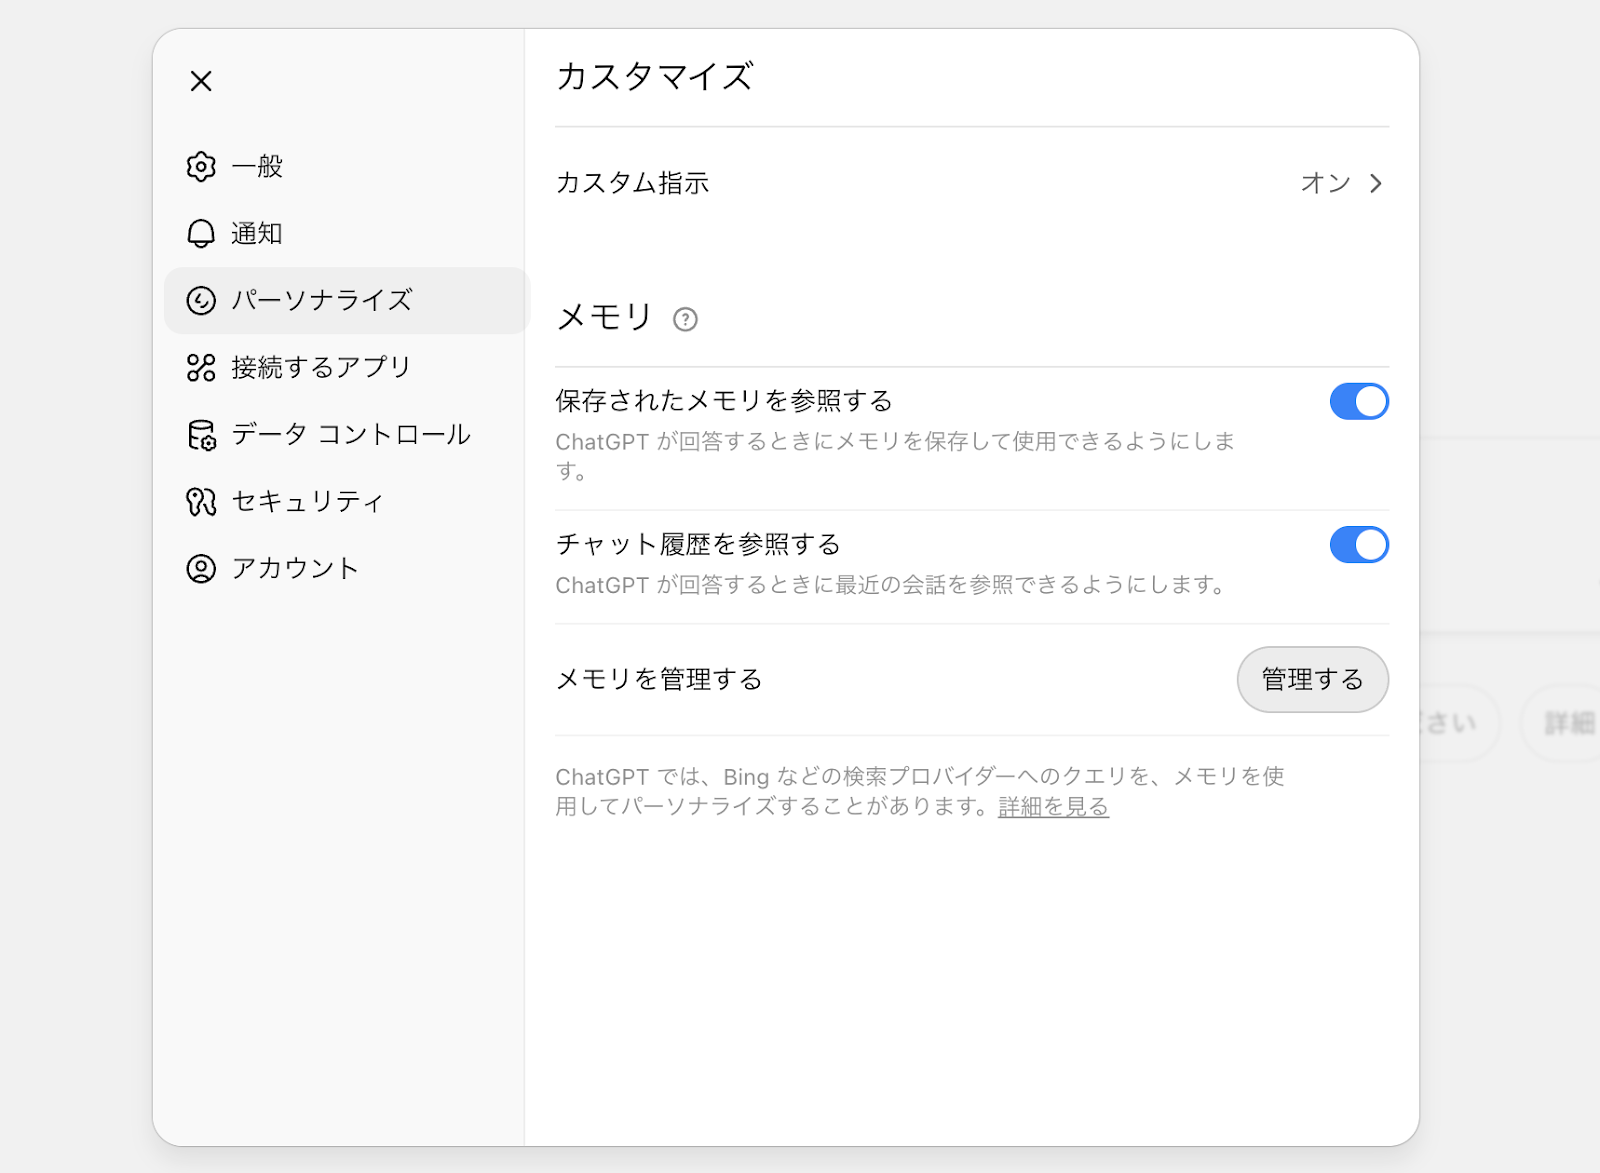Open the メモリ help question mark icon
Image resolution: width=1600 pixels, height=1173 pixels.
(684, 320)
